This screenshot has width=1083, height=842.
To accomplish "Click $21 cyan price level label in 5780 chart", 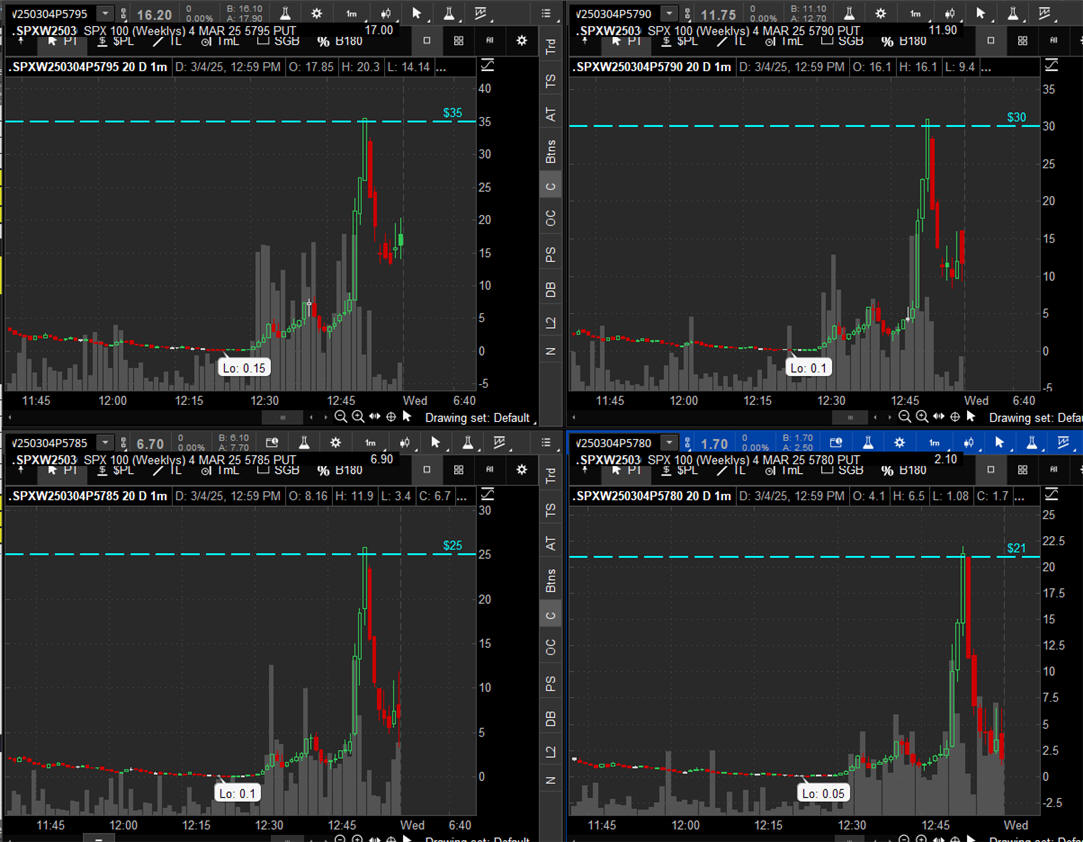I will click(1016, 548).
